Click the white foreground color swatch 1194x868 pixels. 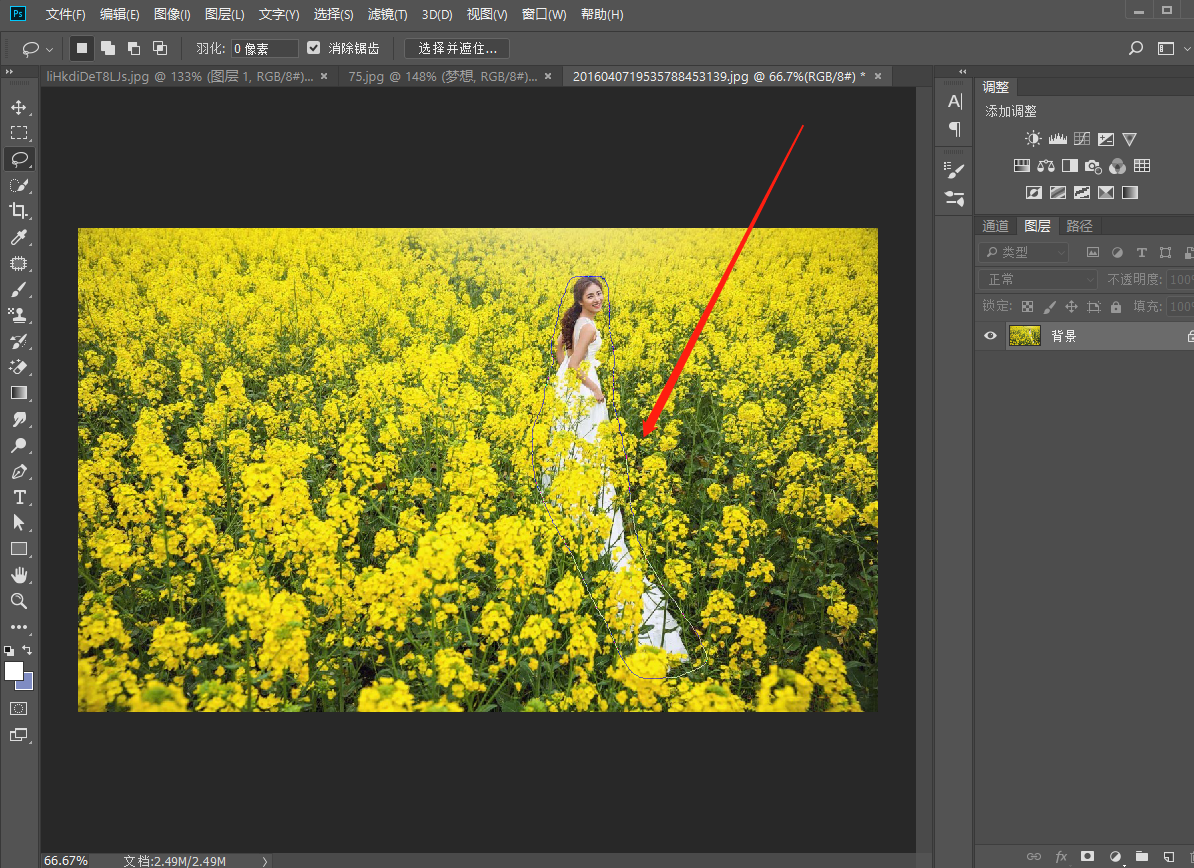coord(14,671)
